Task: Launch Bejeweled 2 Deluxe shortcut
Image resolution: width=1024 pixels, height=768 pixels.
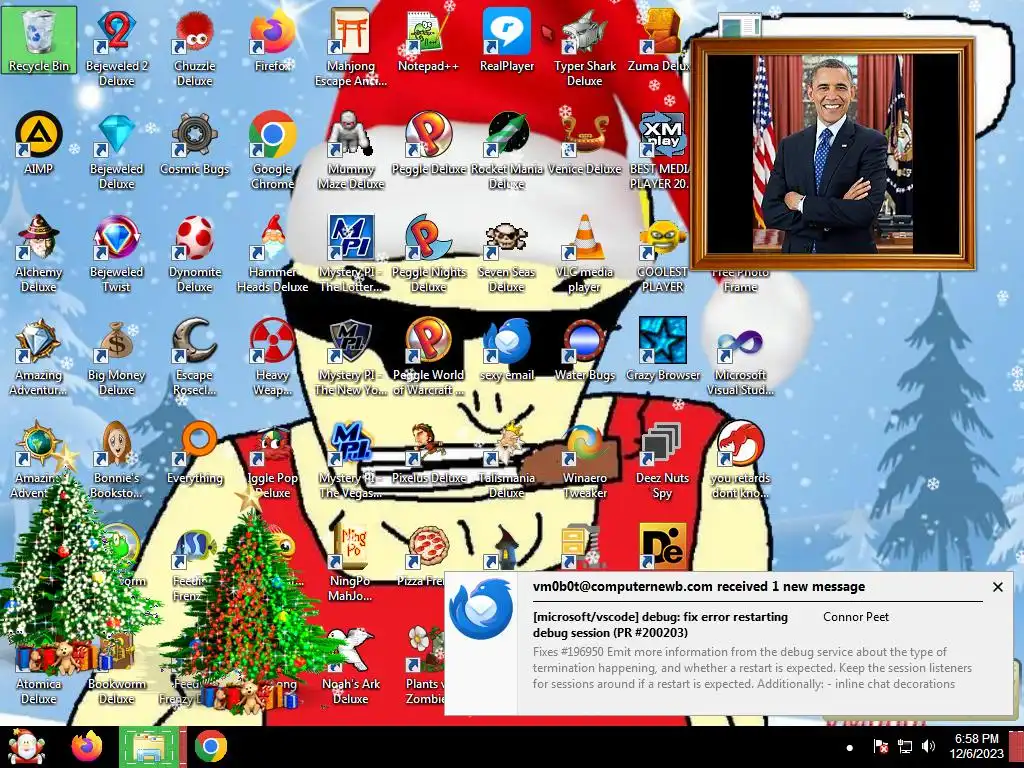Action: coord(116,47)
